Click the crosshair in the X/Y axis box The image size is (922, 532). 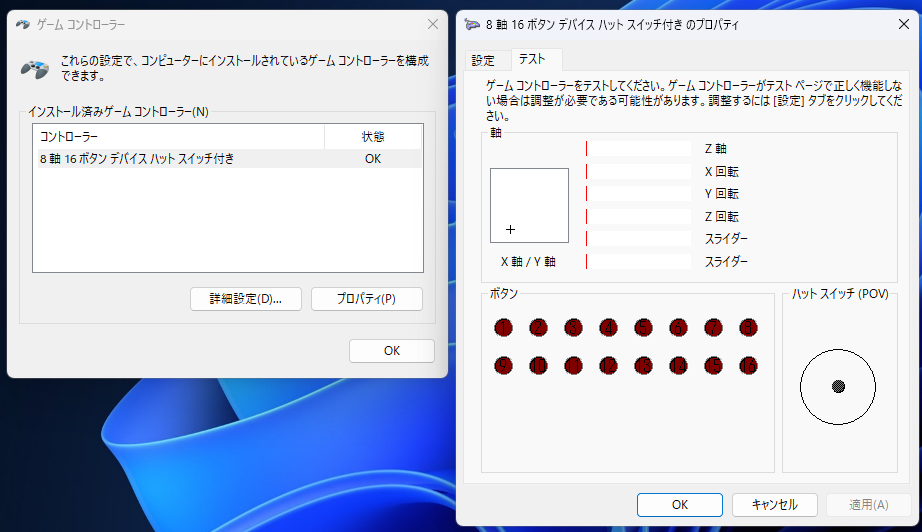(510, 229)
